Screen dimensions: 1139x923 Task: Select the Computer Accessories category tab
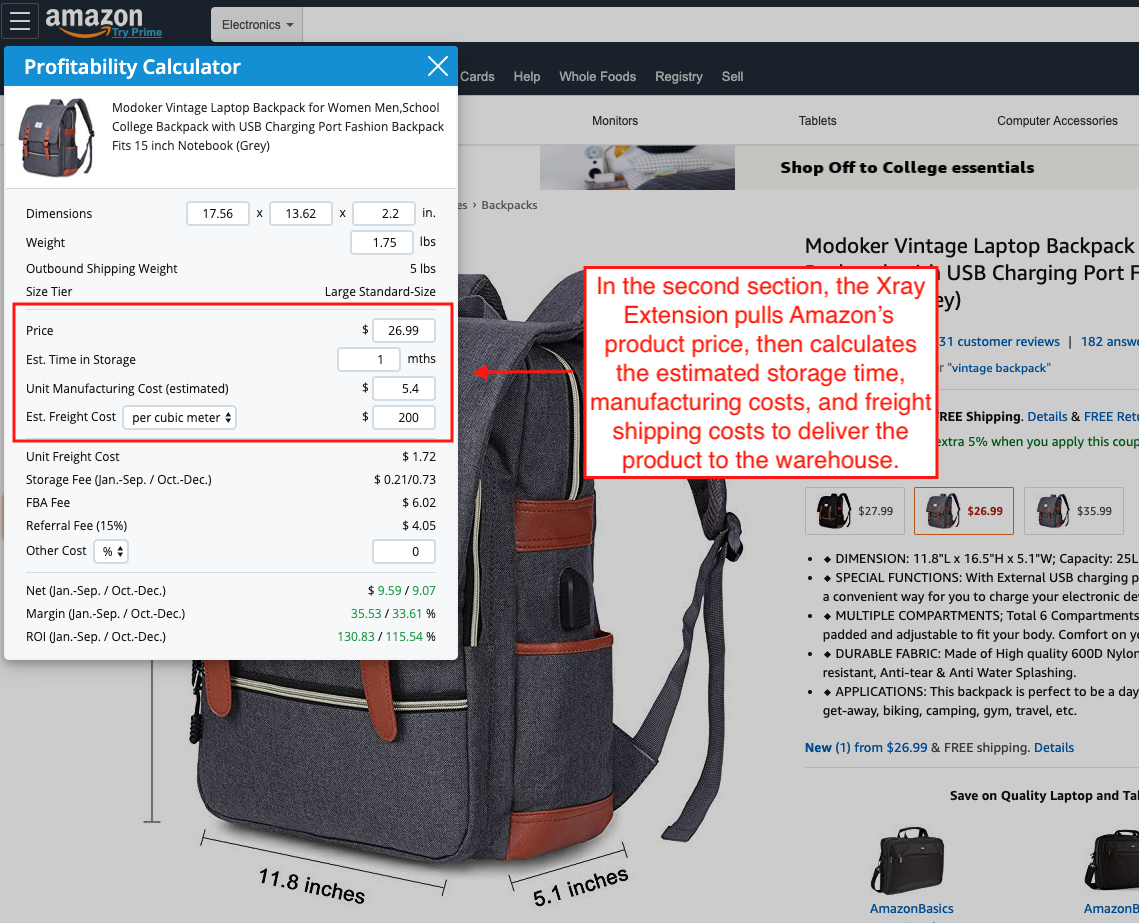1056,121
